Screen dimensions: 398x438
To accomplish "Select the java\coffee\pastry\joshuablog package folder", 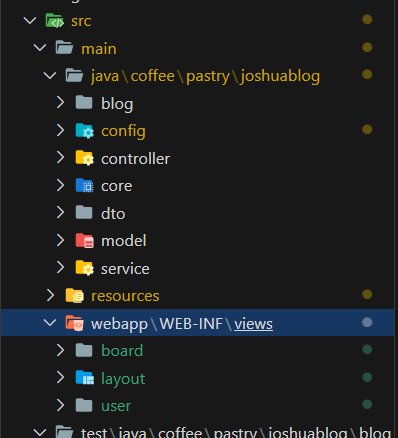I will [x=205, y=76].
